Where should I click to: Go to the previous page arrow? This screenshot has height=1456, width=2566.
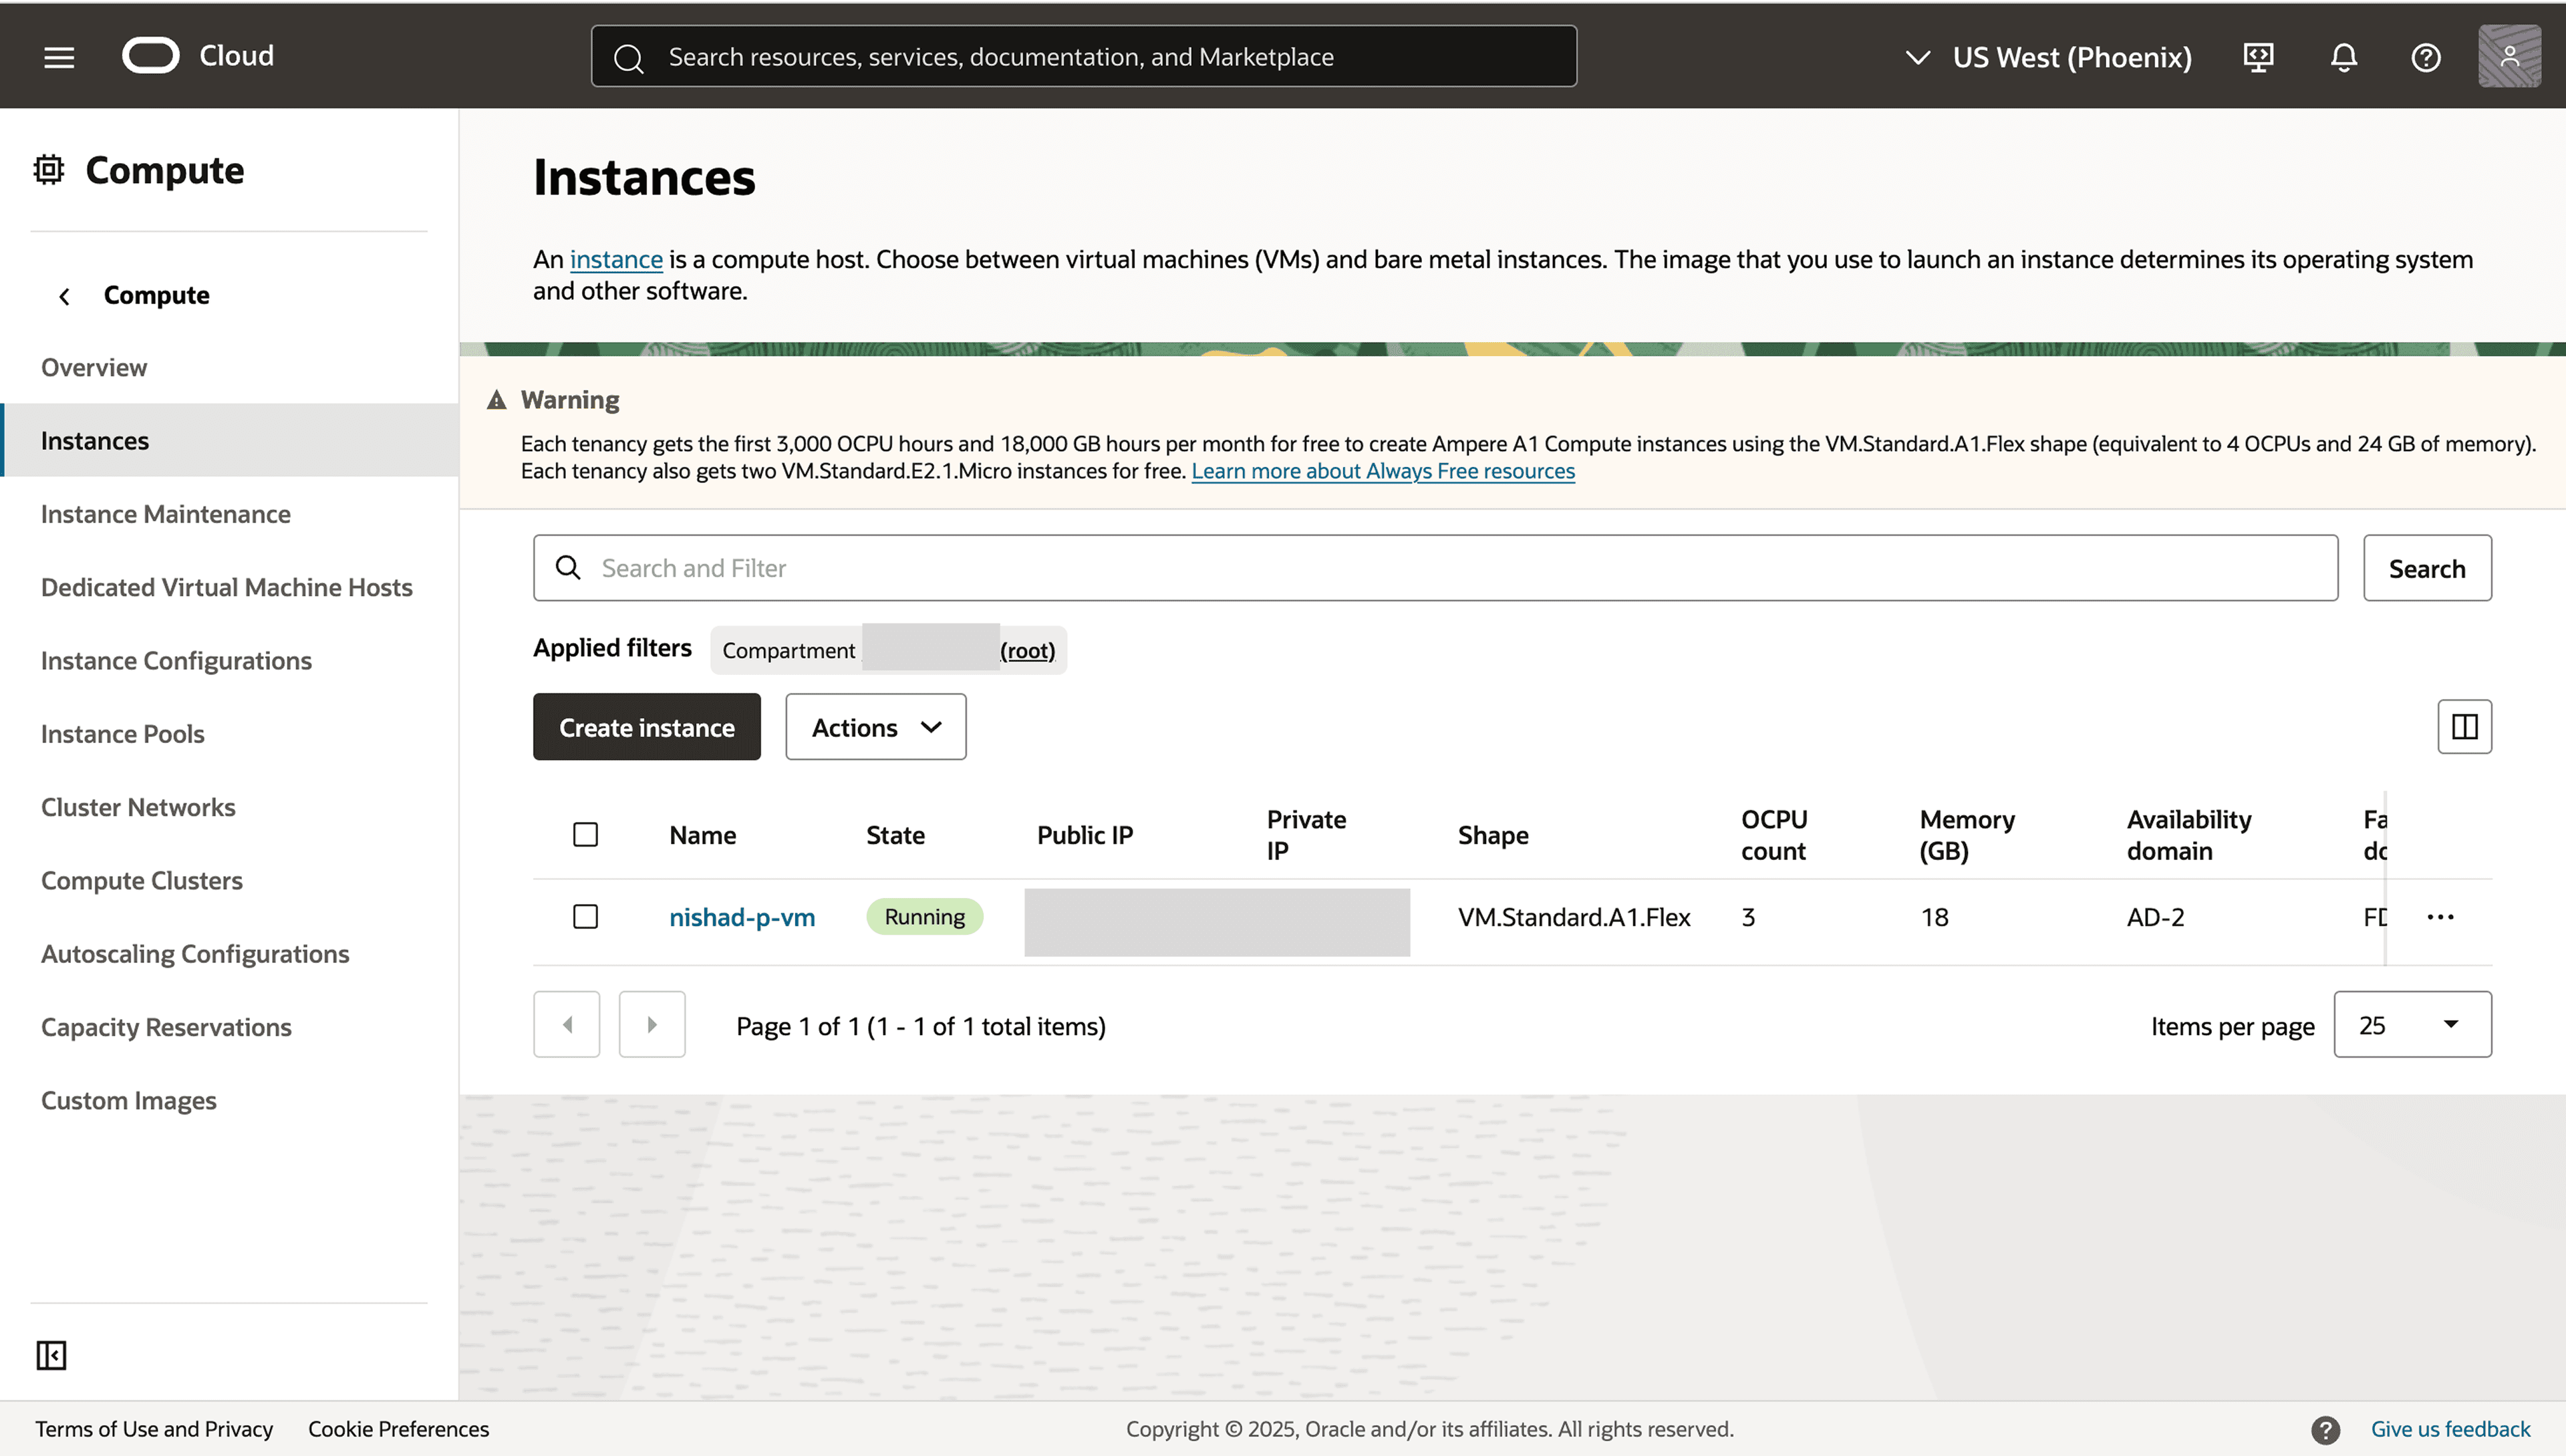pos(567,1024)
